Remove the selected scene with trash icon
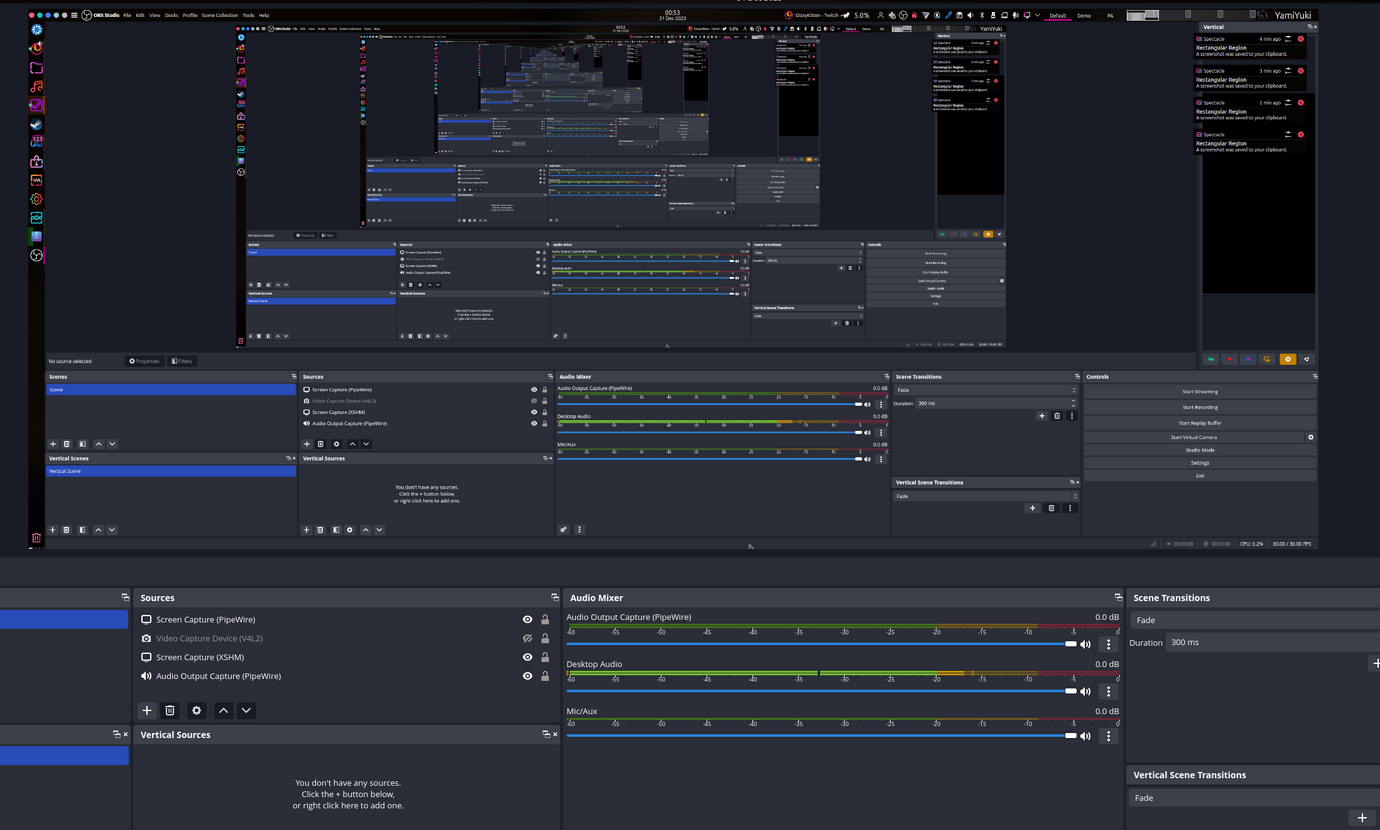 [67, 444]
